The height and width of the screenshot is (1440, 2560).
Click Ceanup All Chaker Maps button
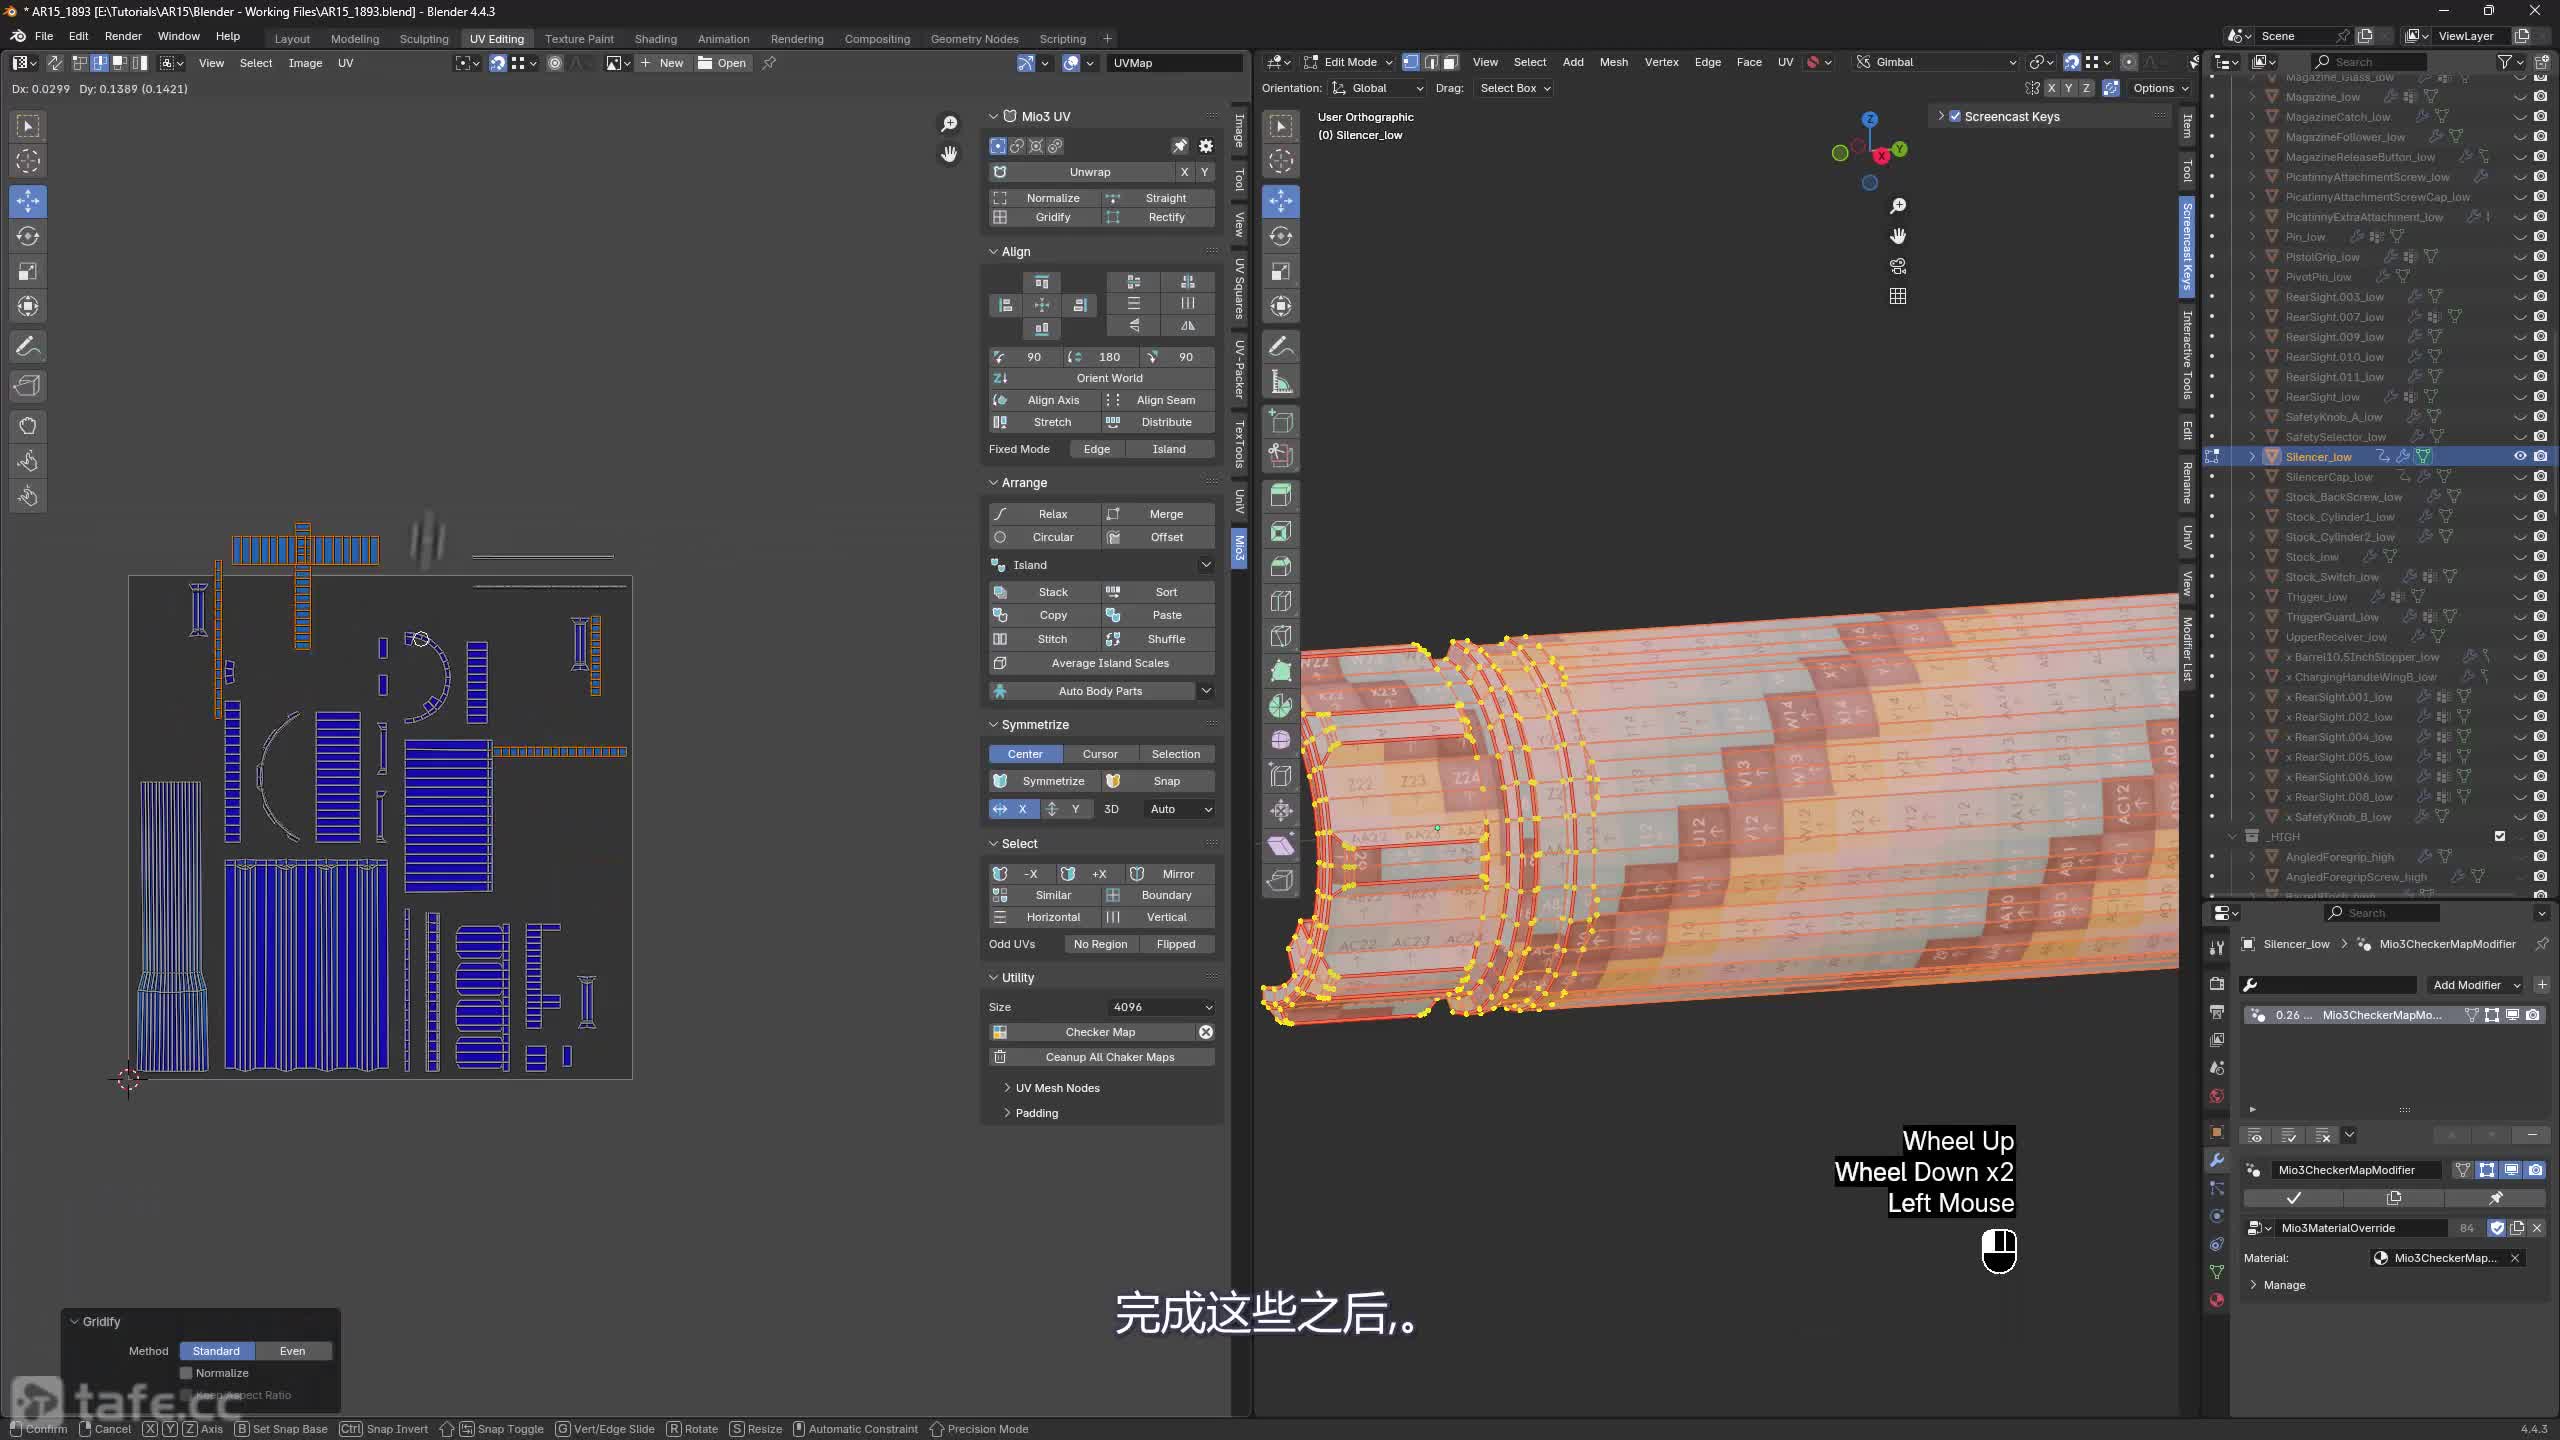click(1102, 1057)
